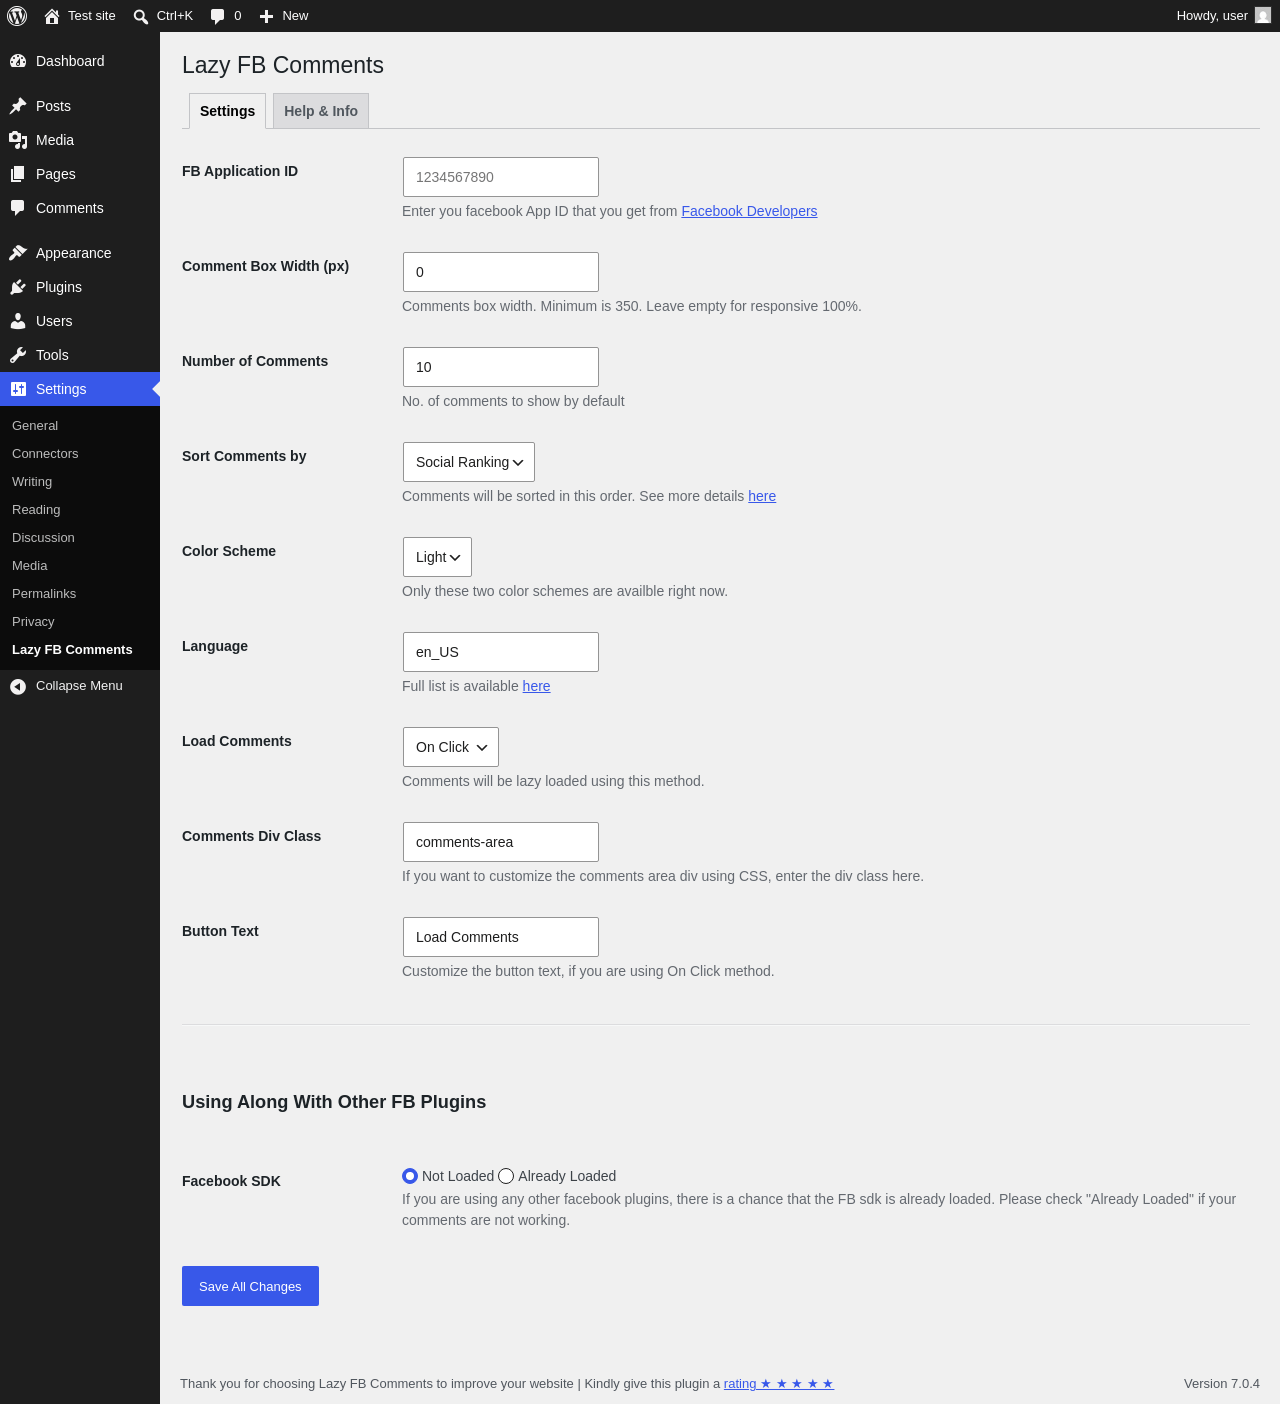
Task: Click the Test site home icon
Action: 52,16
